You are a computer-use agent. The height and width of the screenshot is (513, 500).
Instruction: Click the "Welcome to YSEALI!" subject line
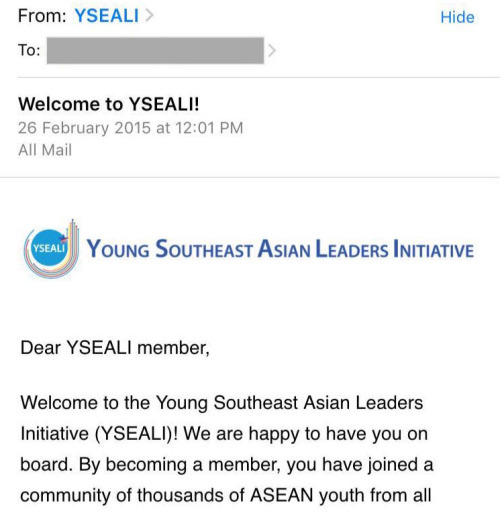(x=109, y=104)
